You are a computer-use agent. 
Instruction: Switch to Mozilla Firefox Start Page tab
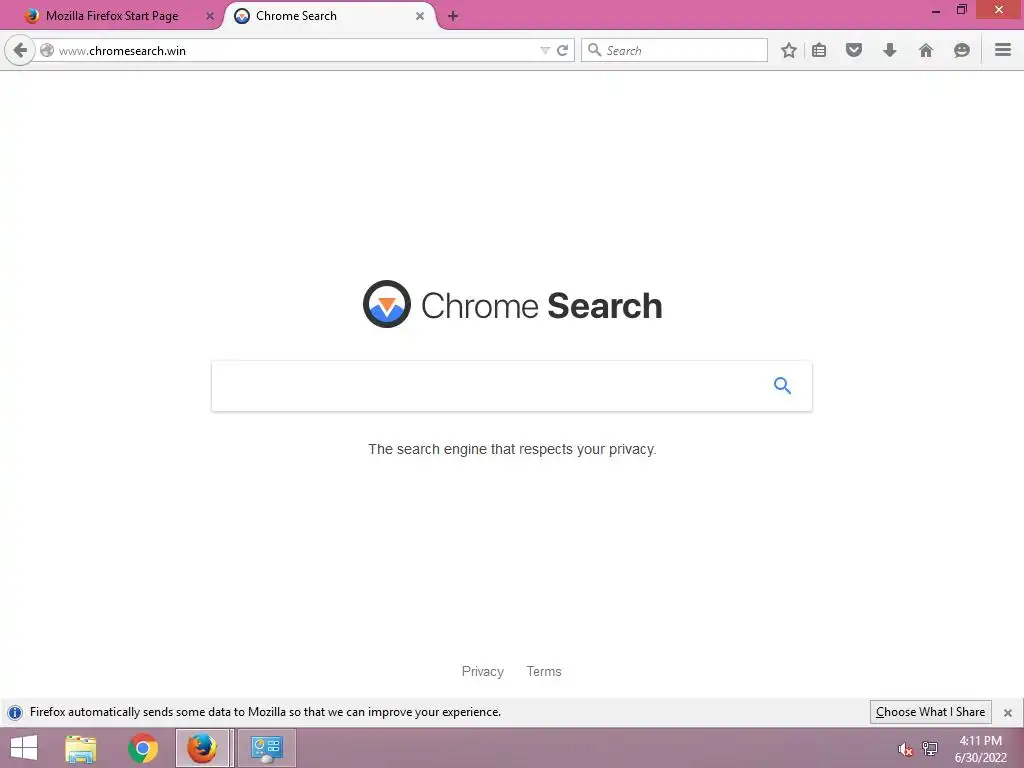coord(112,16)
